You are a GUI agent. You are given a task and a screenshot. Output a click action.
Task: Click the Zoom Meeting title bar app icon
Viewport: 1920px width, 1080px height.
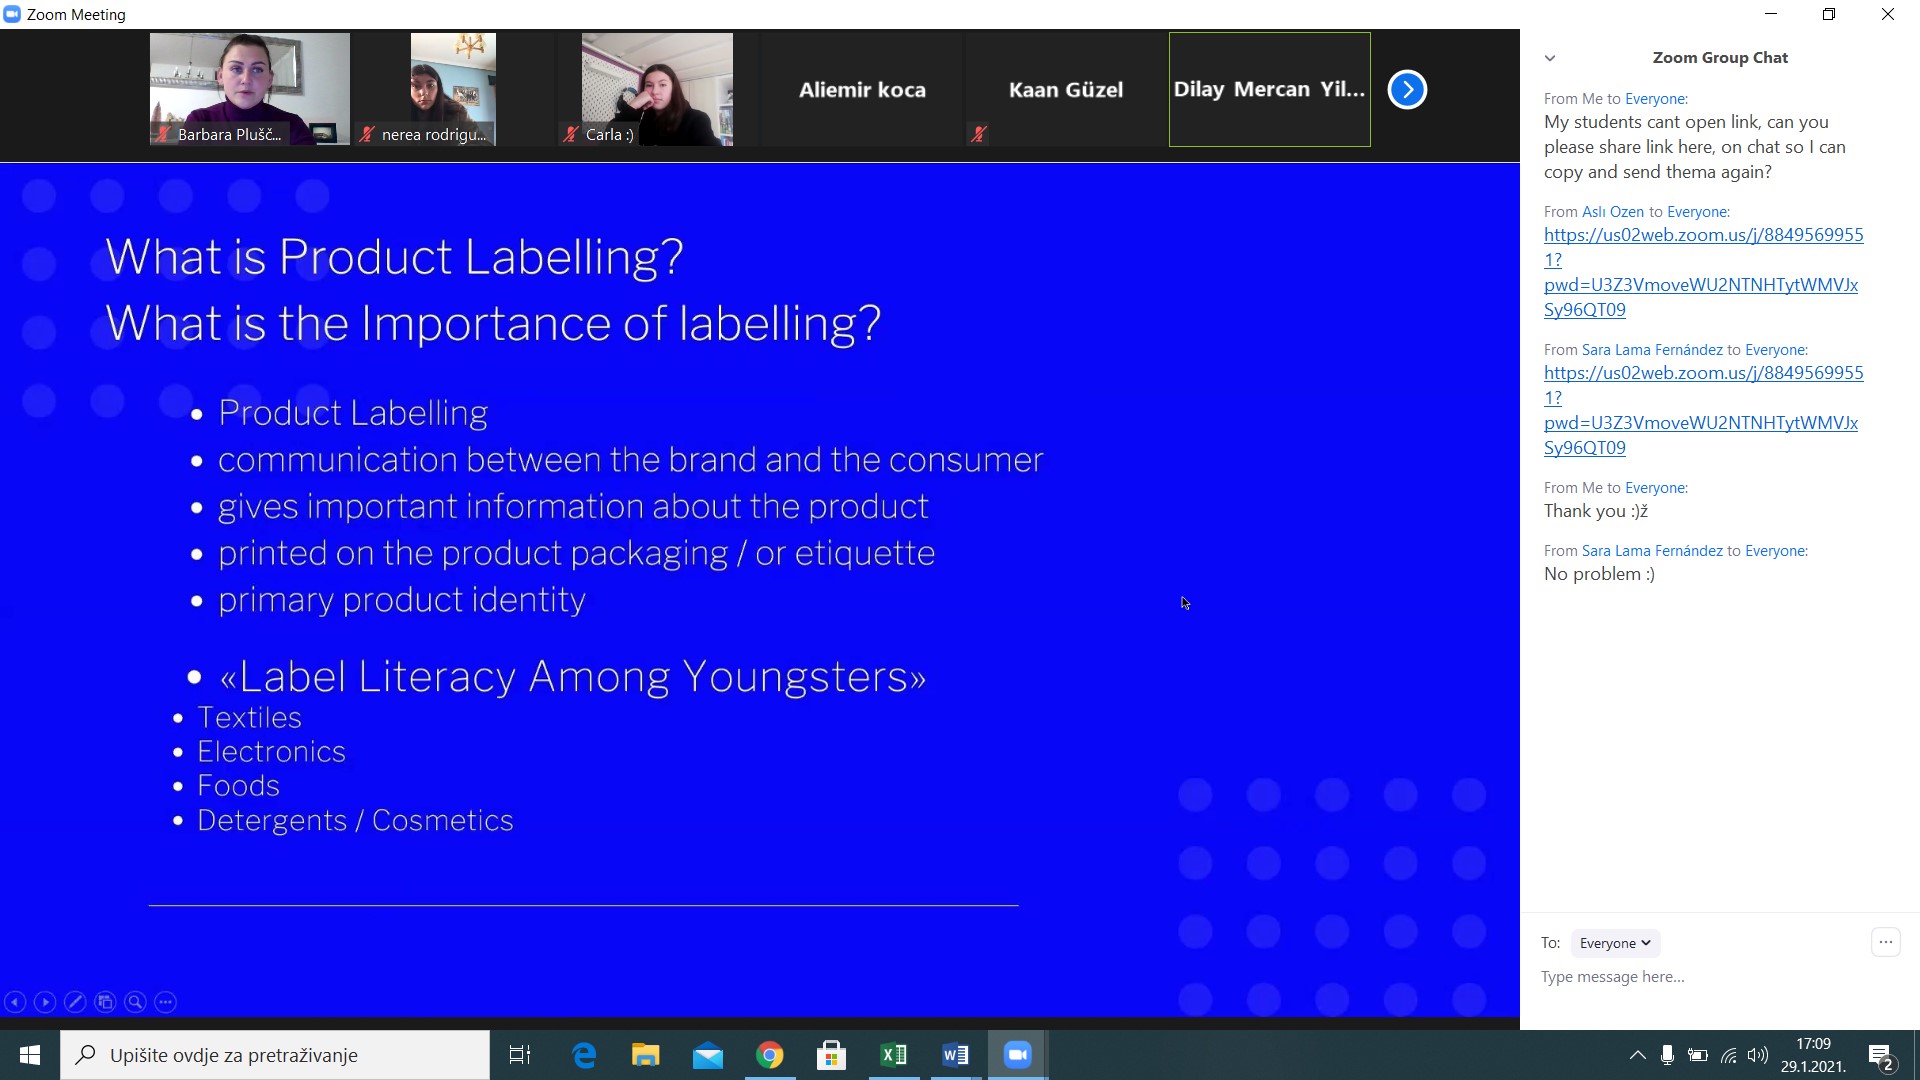pyautogui.click(x=12, y=14)
